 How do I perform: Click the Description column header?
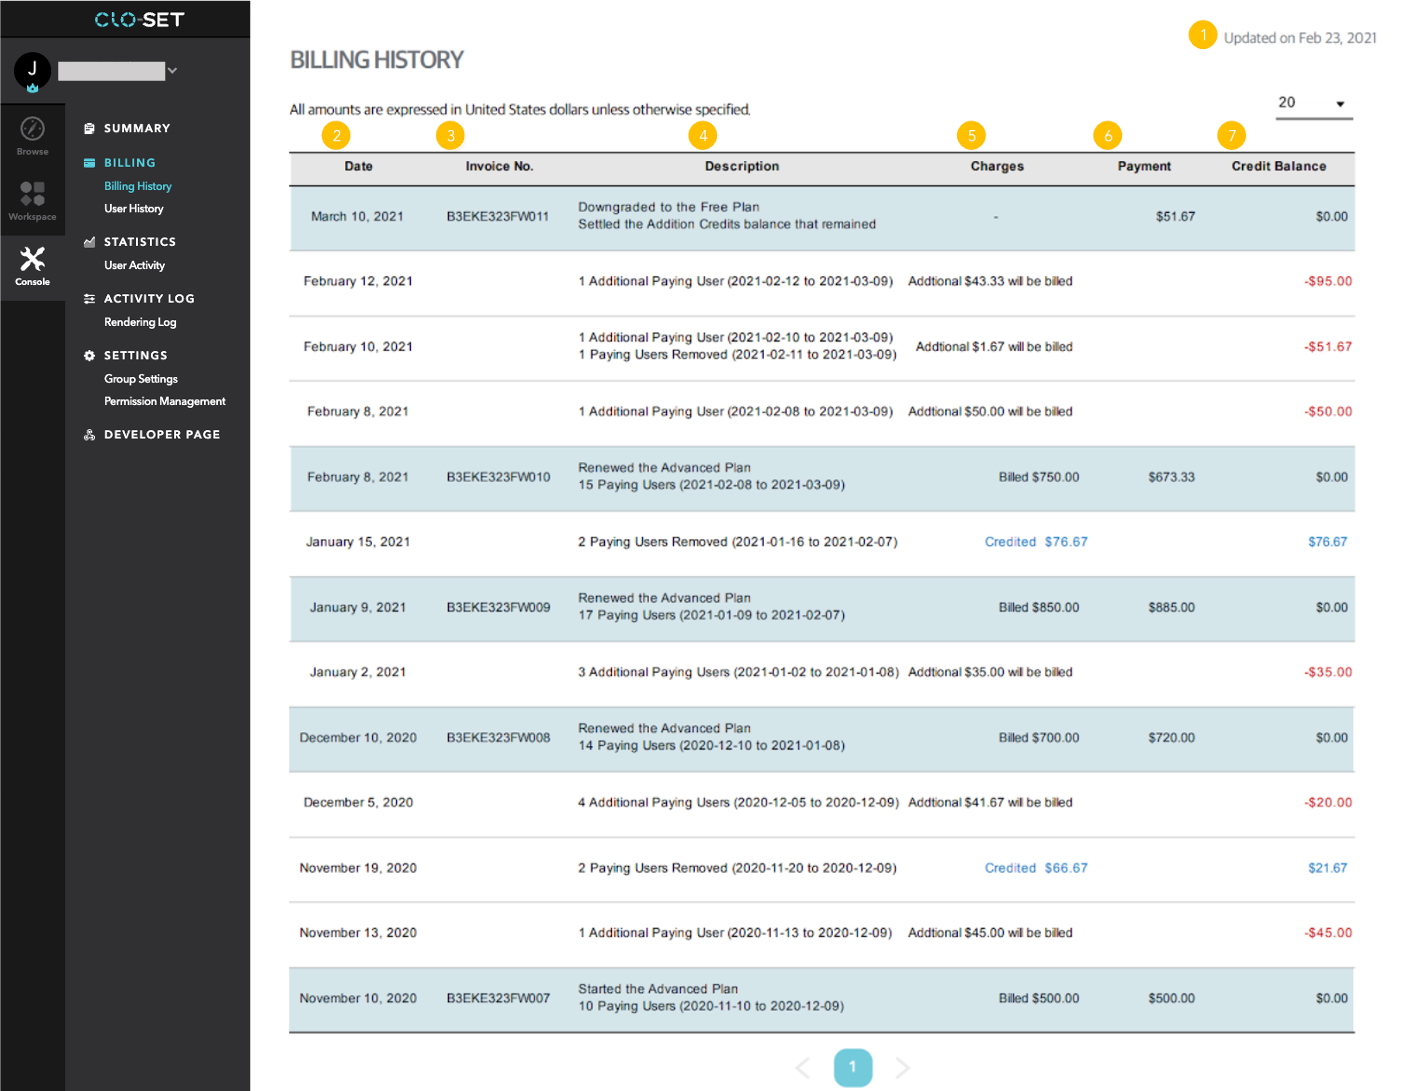pyautogui.click(x=742, y=167)
